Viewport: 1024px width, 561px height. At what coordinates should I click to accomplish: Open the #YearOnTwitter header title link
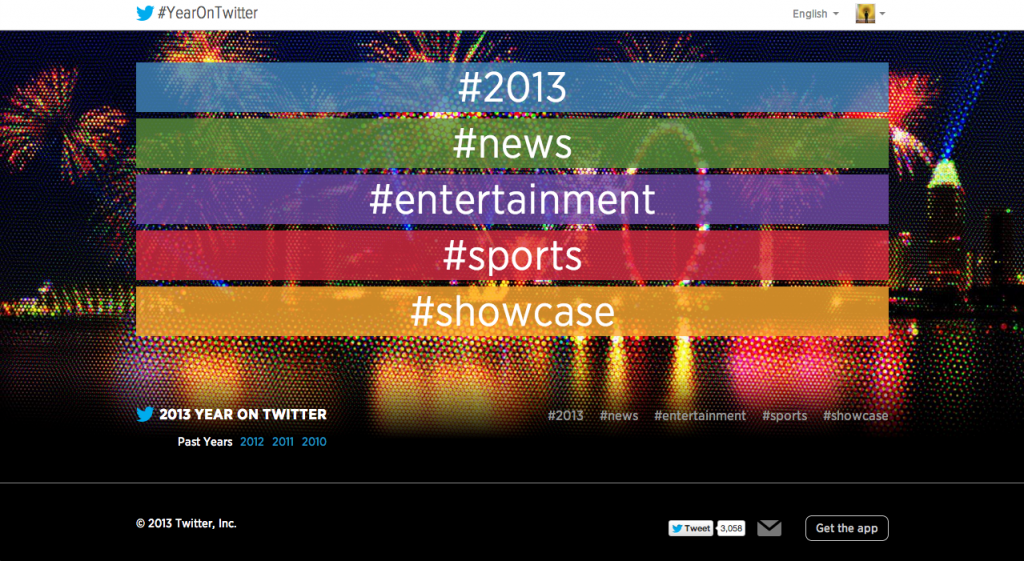pos(208,13)
